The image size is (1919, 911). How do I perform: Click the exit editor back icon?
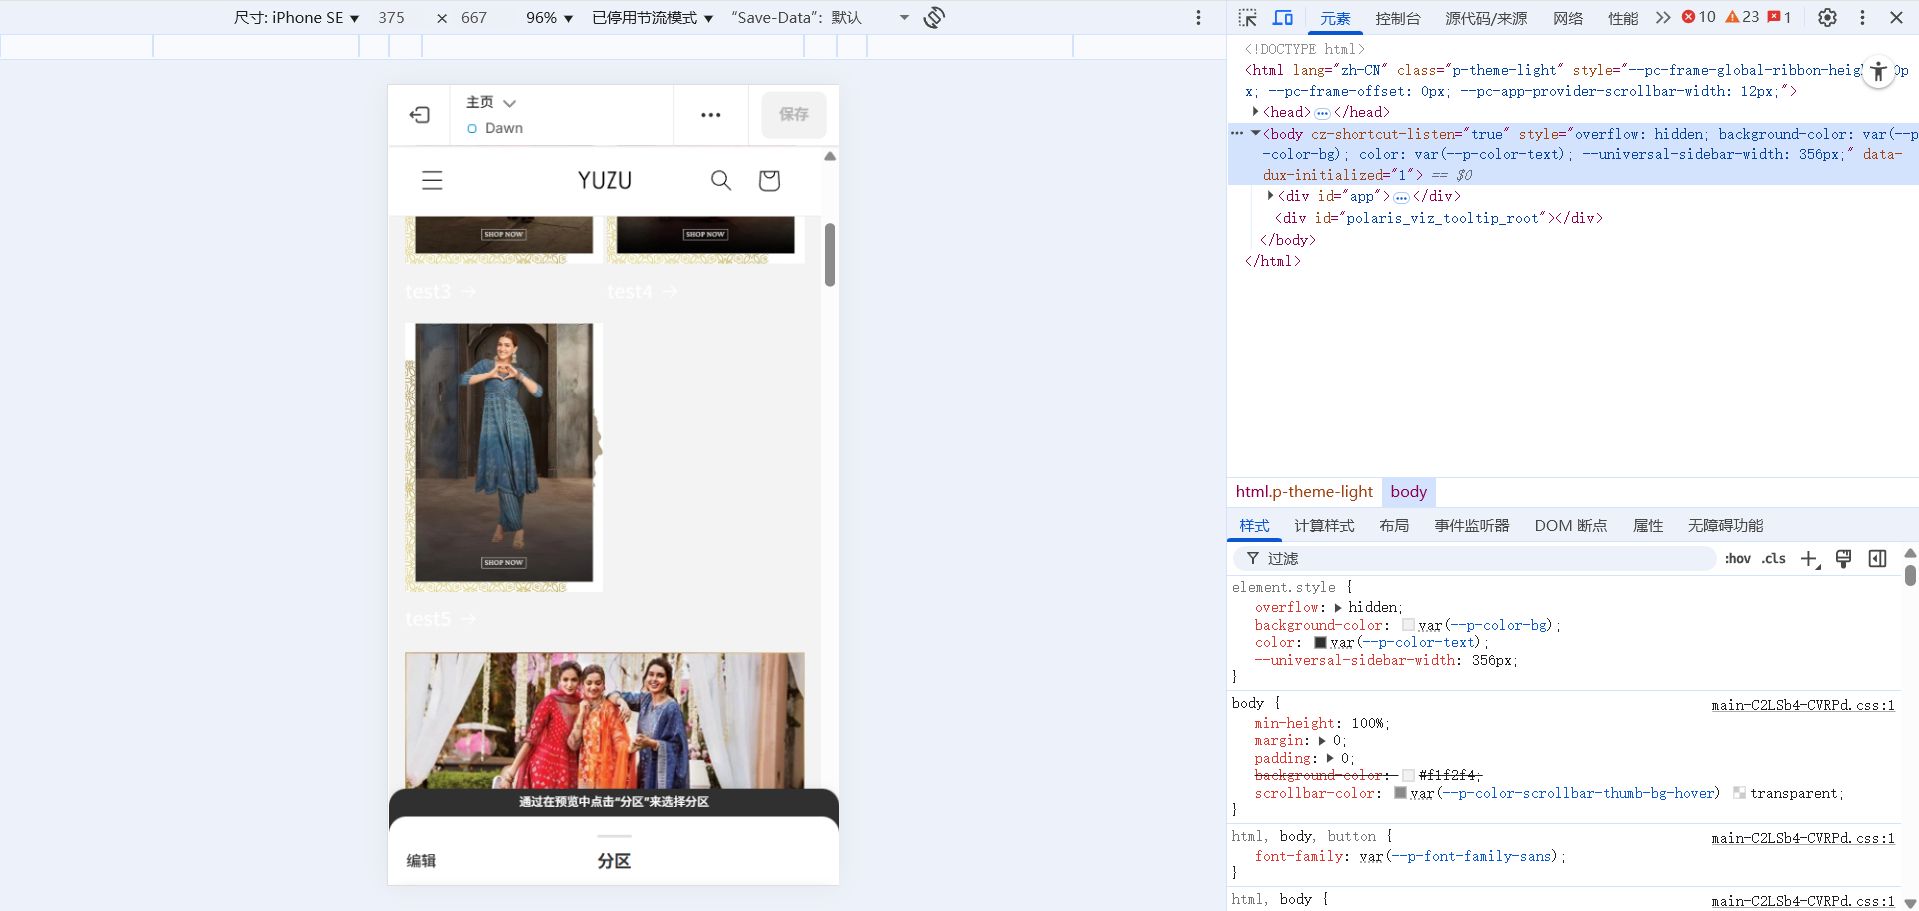(420, 115)
